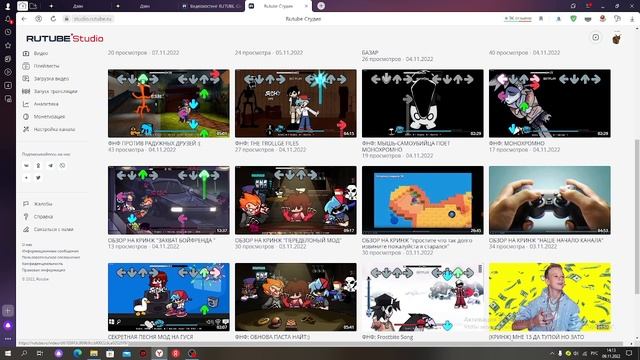Image resolution: width=640 pixels, height=360 pixels.
Task: Select the Rutube Студия tab
Action: (278, 6)
